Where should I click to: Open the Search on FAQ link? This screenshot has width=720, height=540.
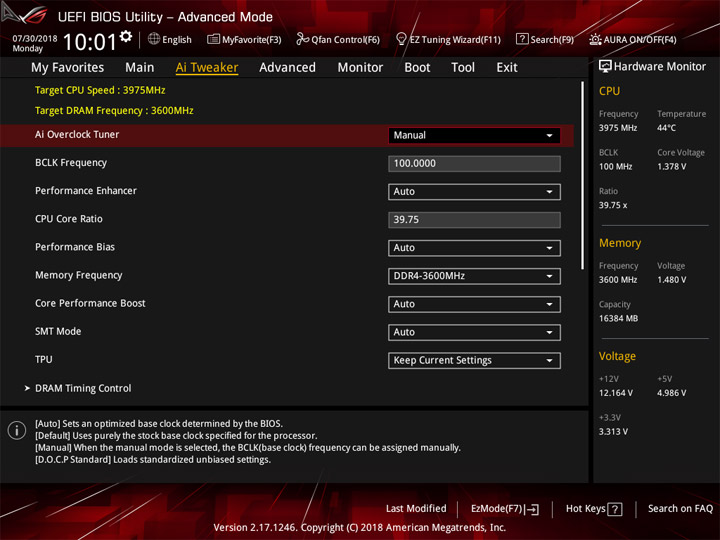click(x=681, y=508)
